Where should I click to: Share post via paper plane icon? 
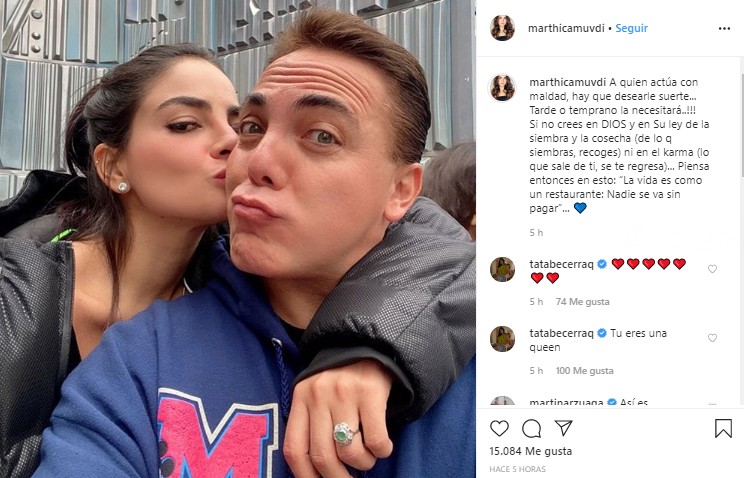[563, 428]
